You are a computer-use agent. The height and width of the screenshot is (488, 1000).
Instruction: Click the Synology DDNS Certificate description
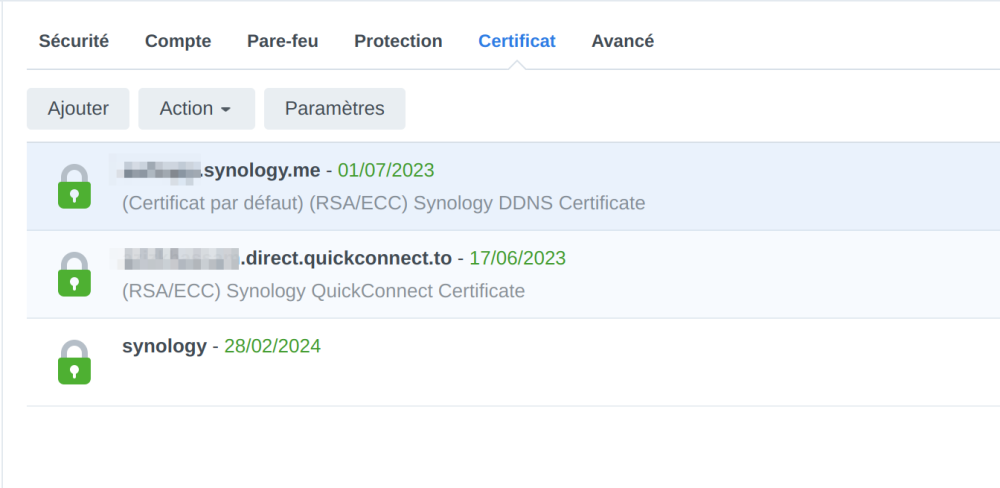point(383,203)
